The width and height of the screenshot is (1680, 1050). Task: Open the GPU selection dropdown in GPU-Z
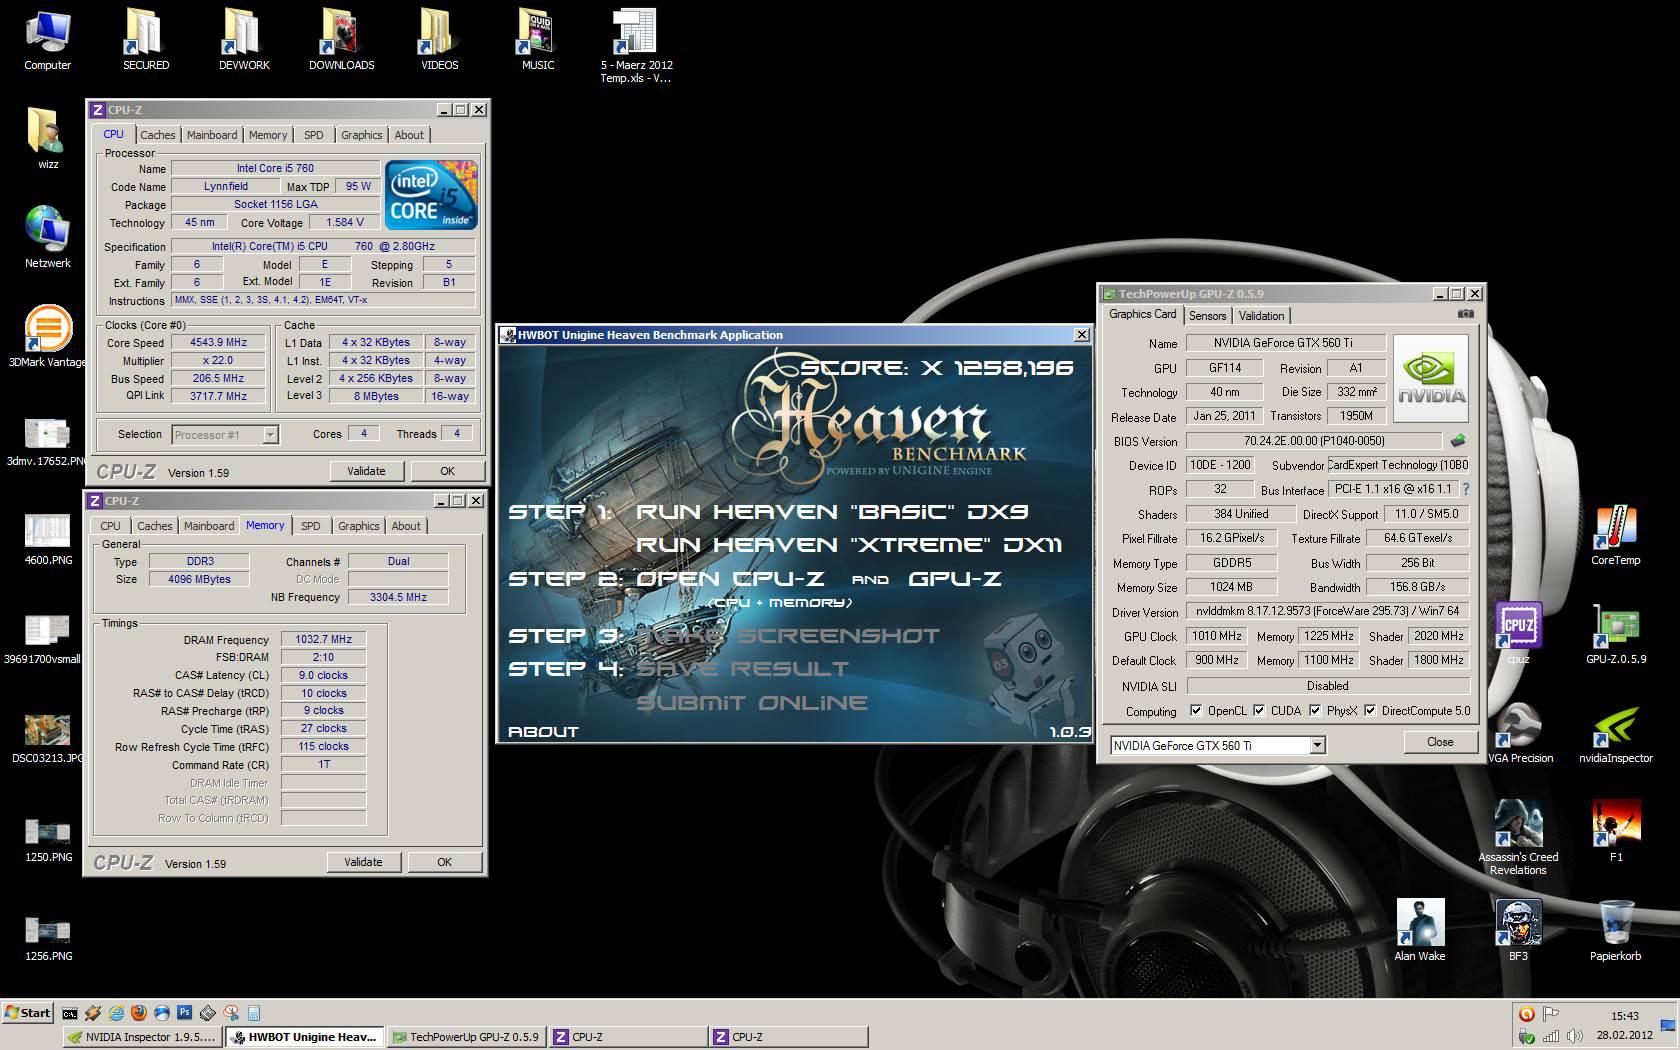1317,745
